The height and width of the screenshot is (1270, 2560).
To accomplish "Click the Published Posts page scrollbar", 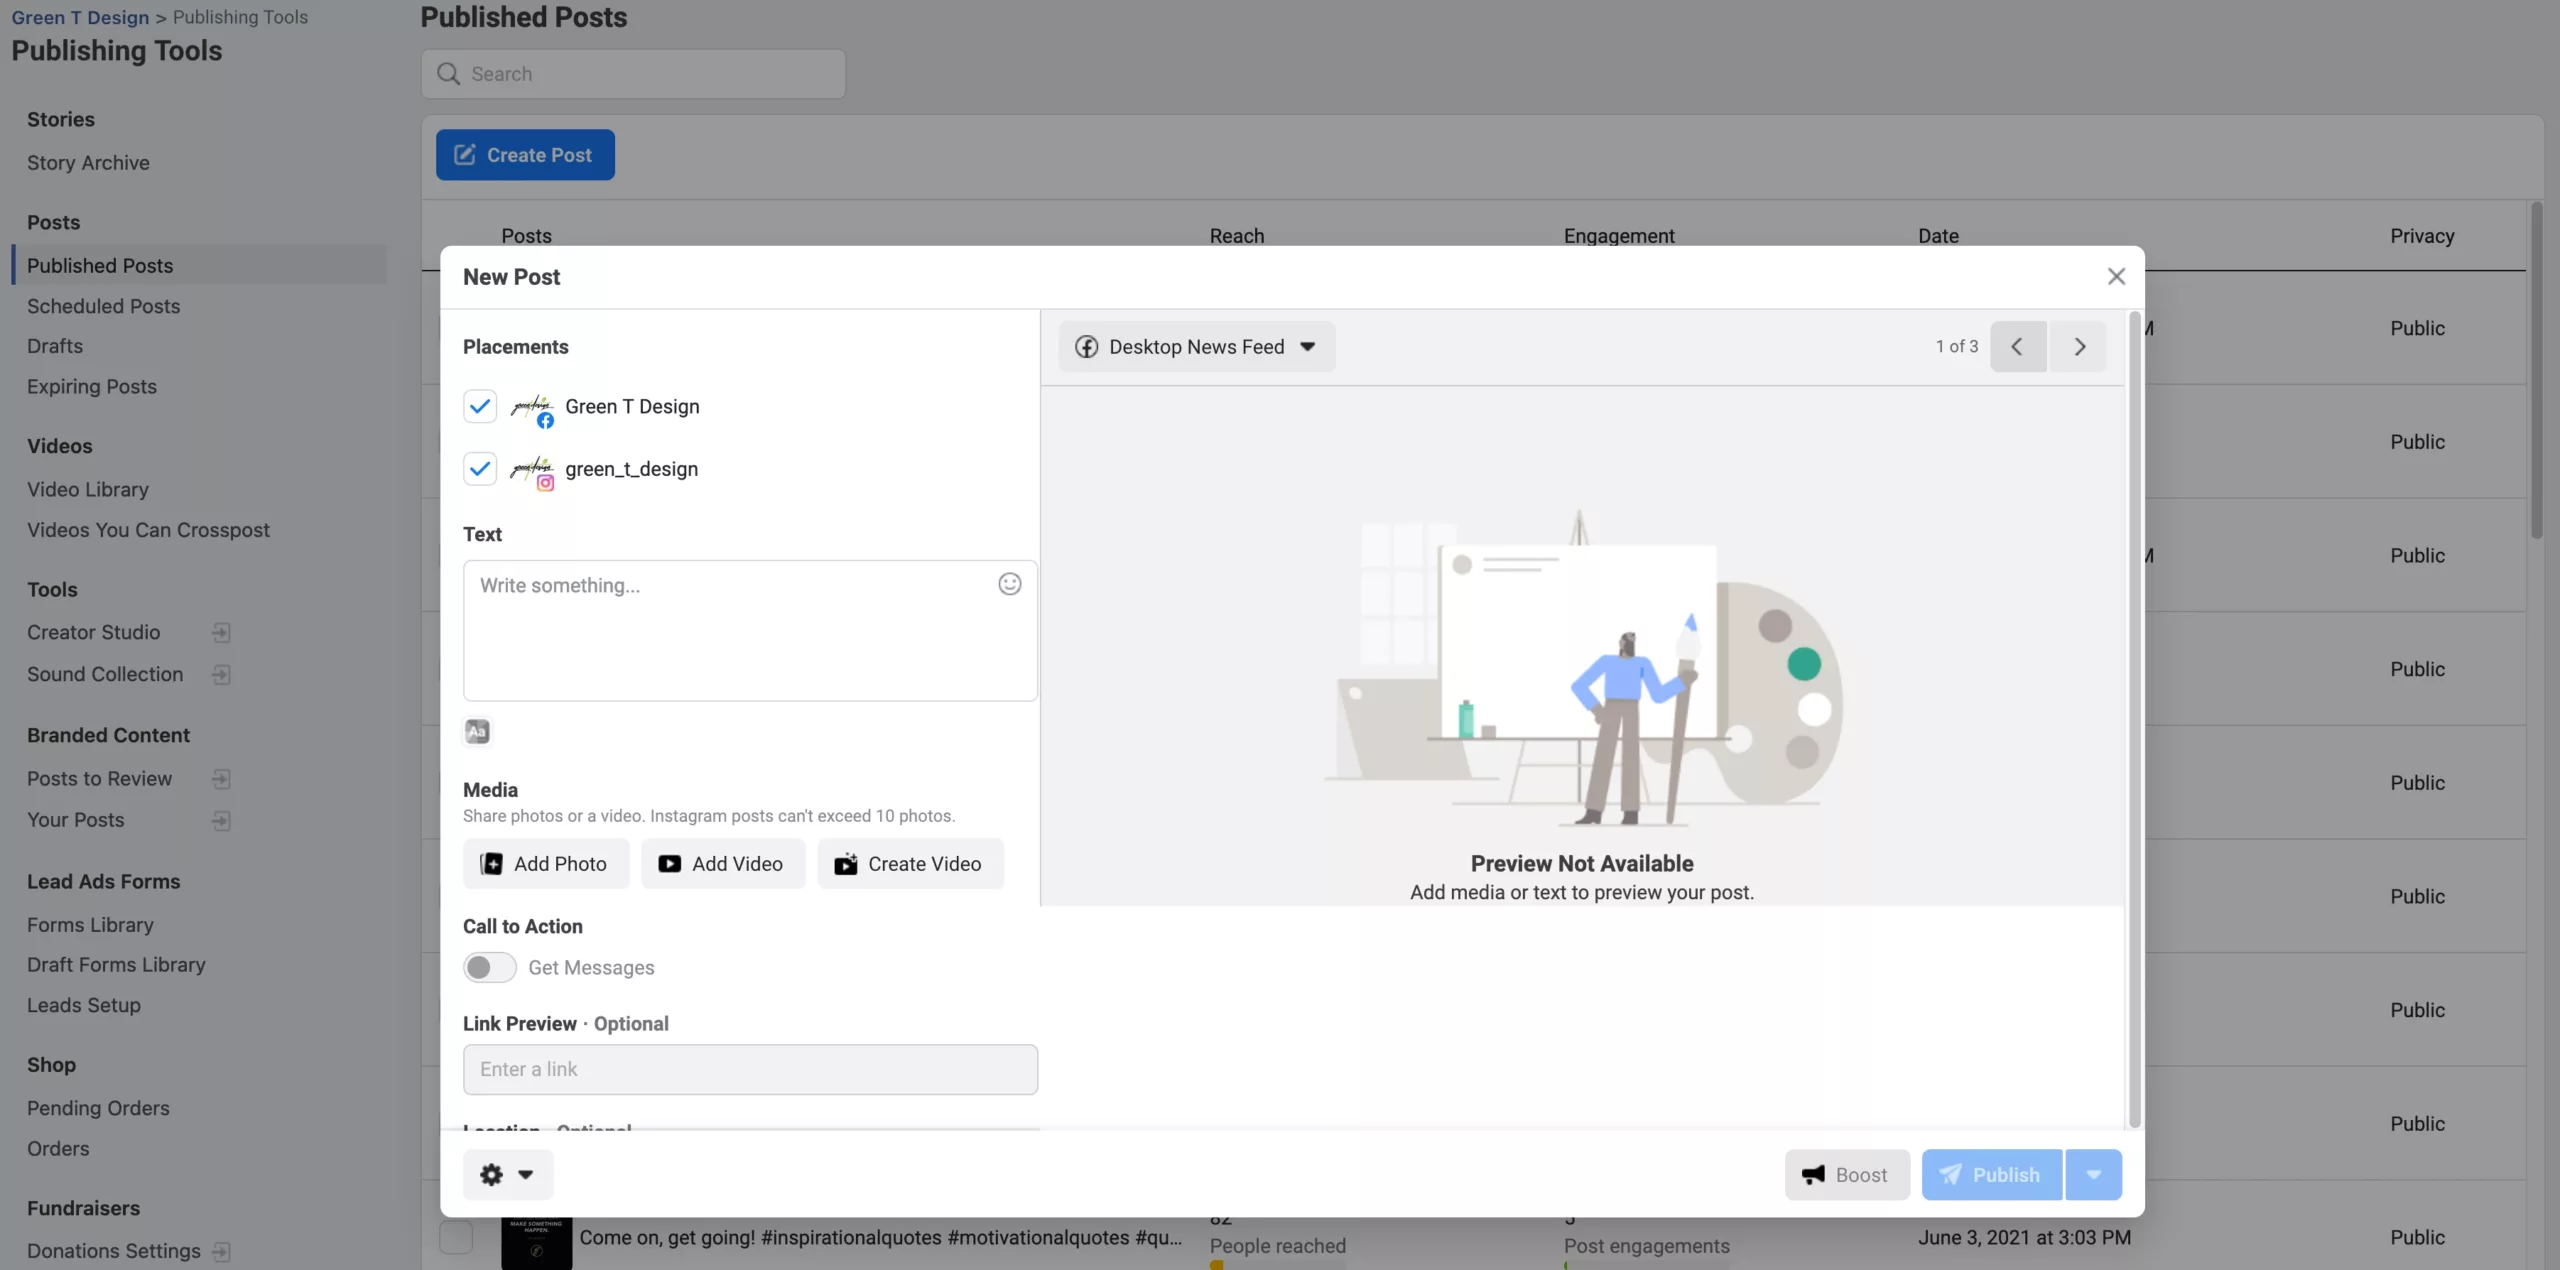I will tap(2536, 370).
